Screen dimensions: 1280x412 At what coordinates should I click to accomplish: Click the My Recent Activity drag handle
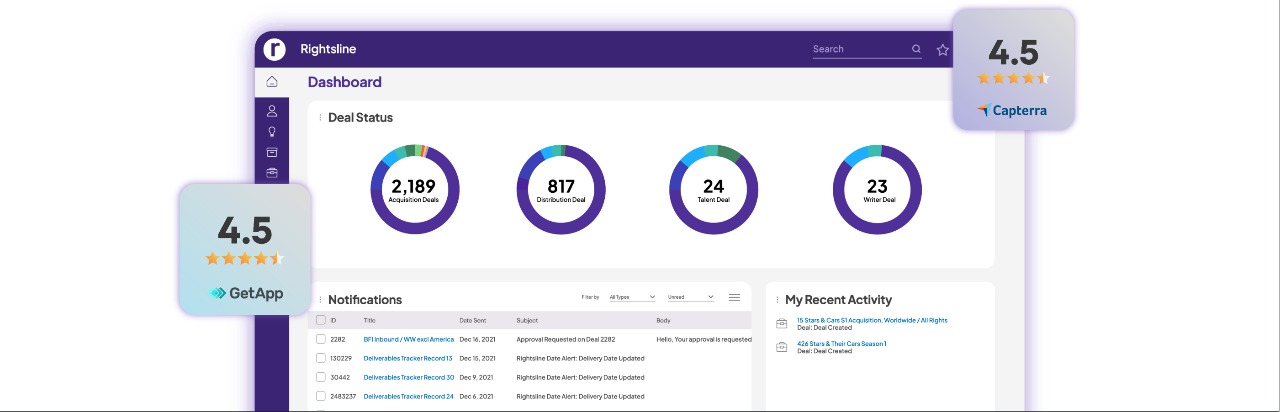coord(778,300)
